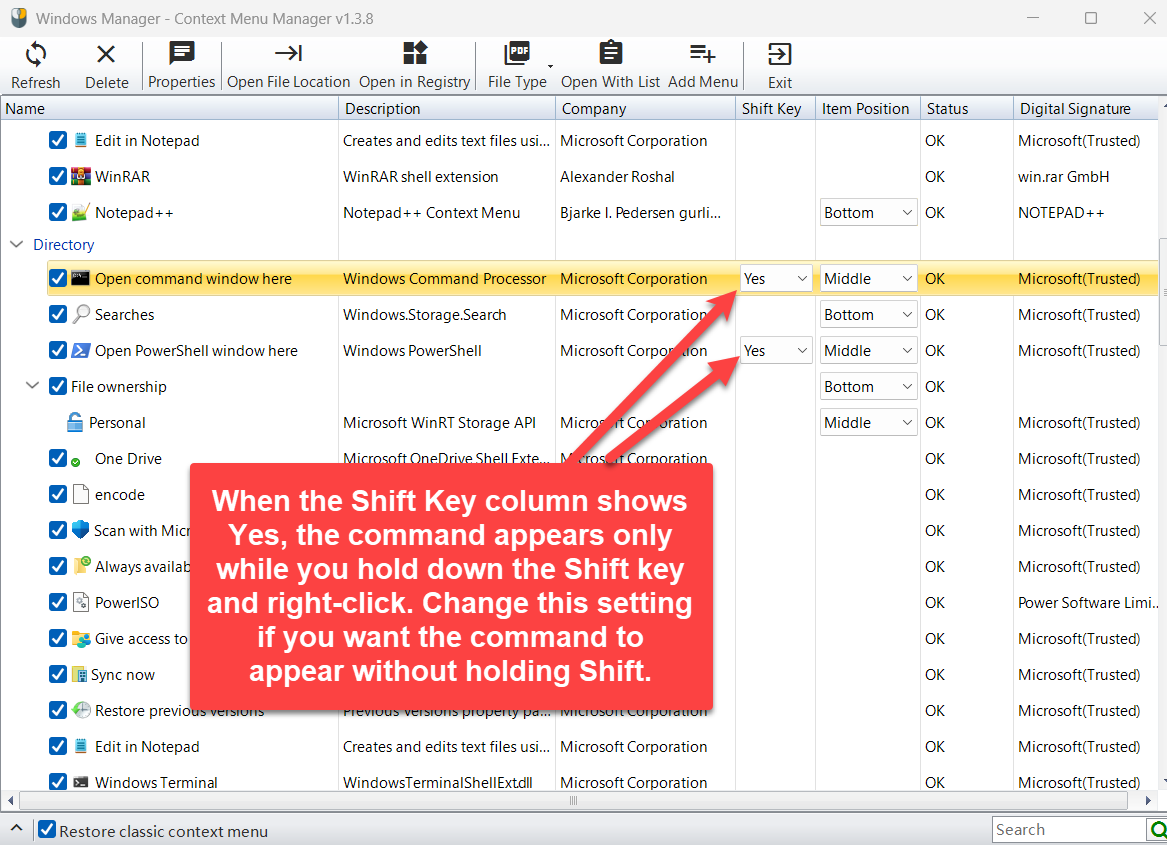Click the horizontal scrollbar thumb

click(573, 801)
